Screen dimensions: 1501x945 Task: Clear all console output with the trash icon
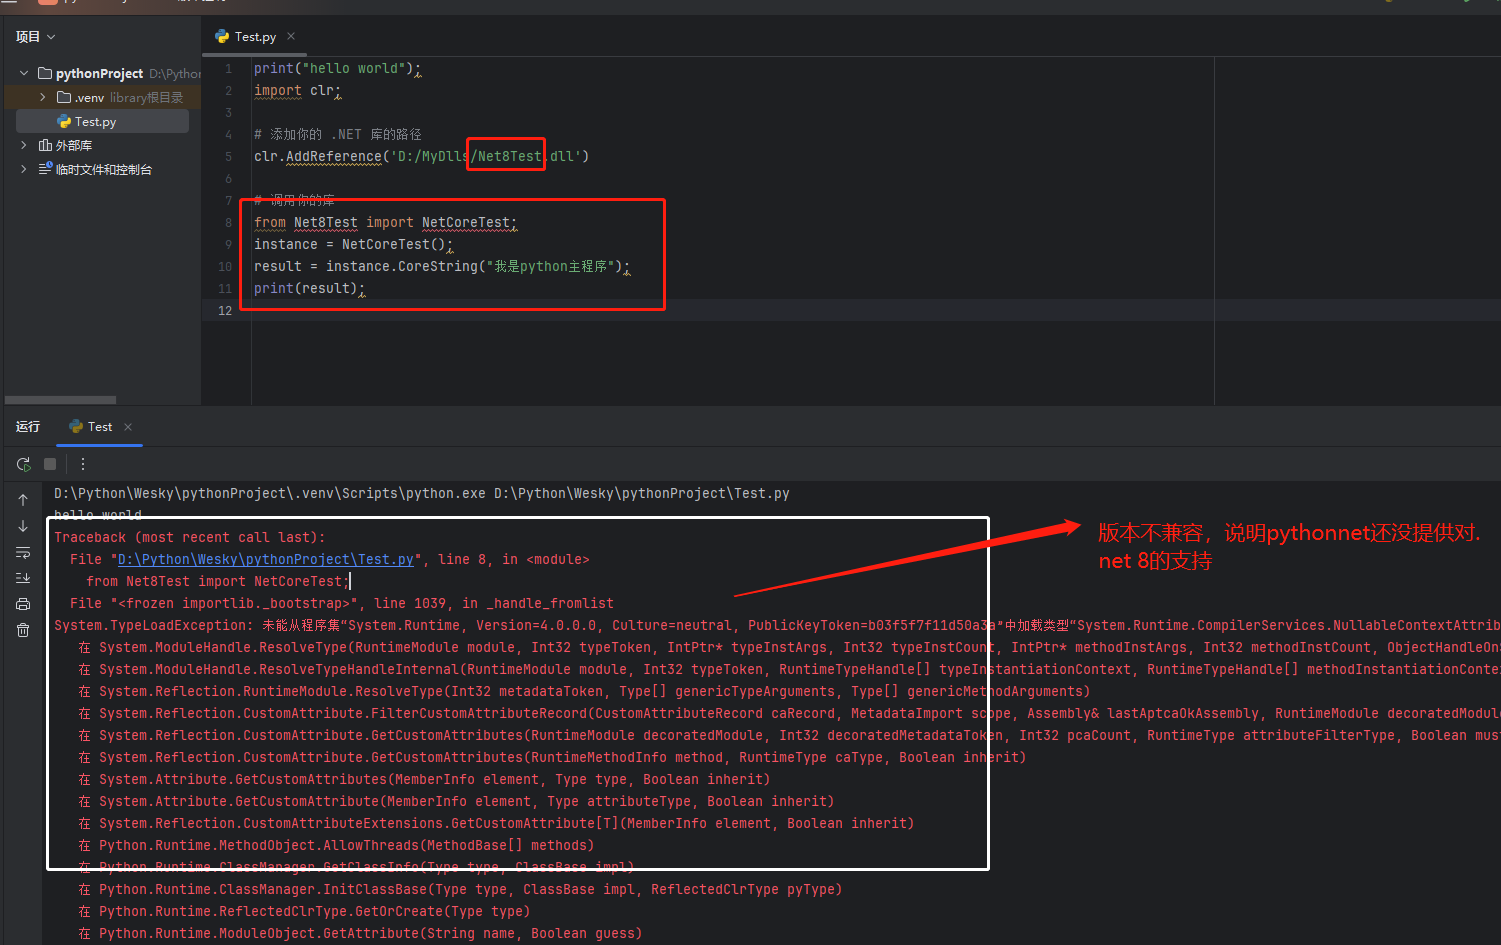tap(23, 630)
